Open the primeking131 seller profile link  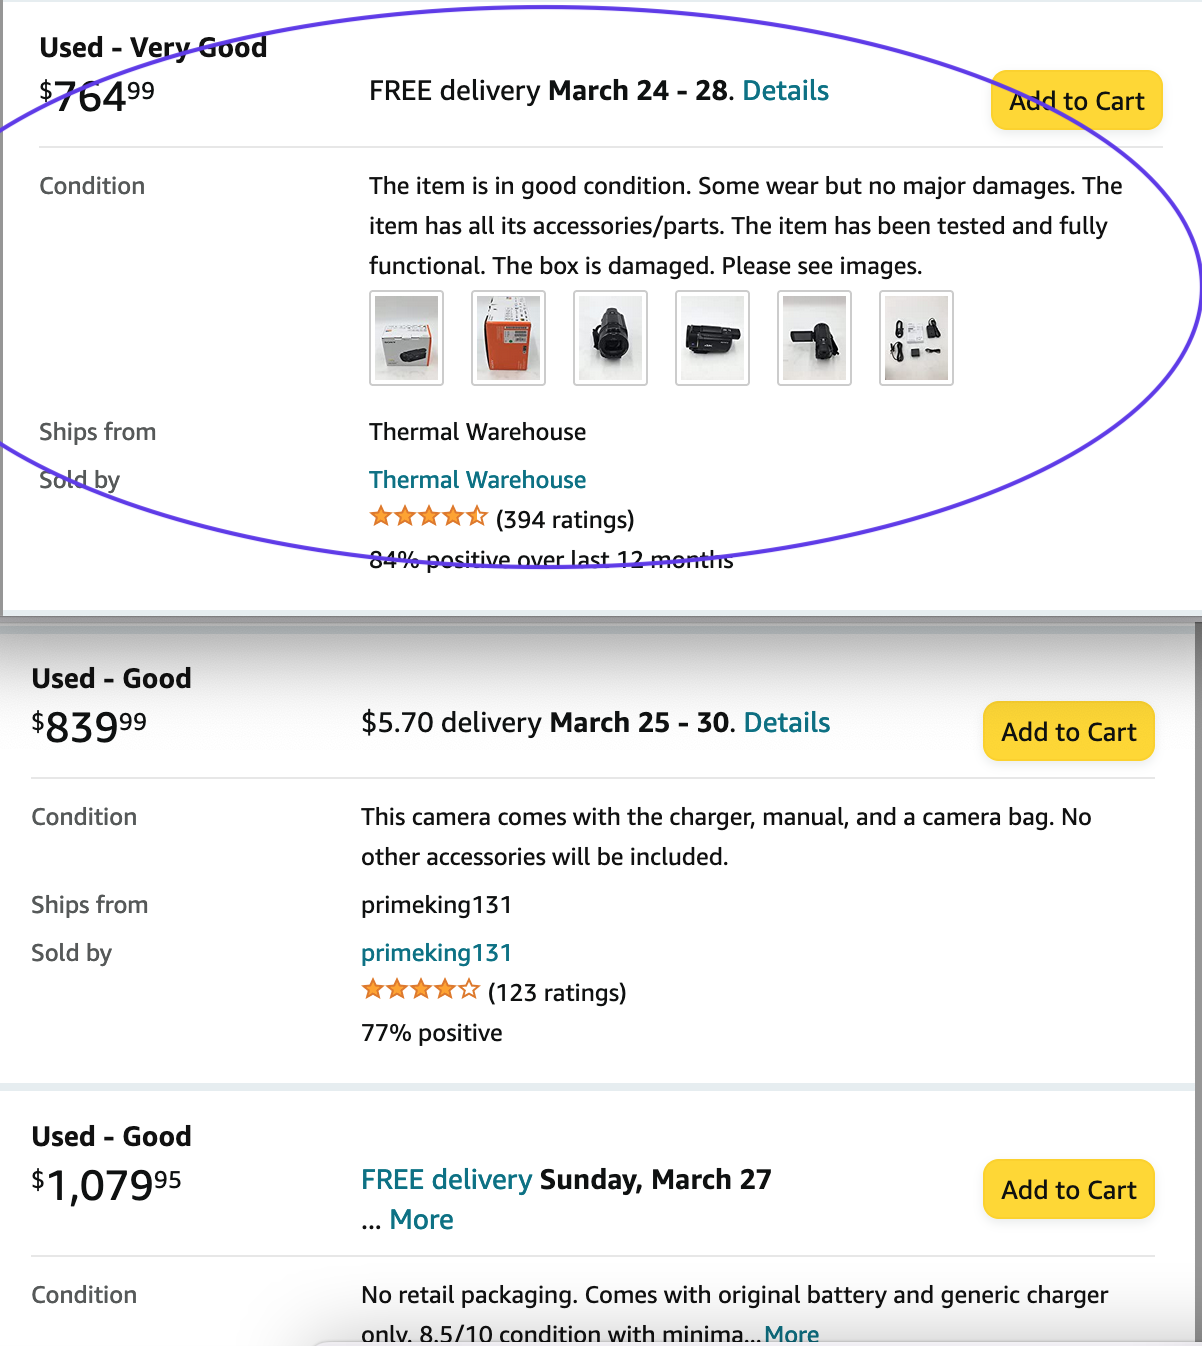click(436, 953)
